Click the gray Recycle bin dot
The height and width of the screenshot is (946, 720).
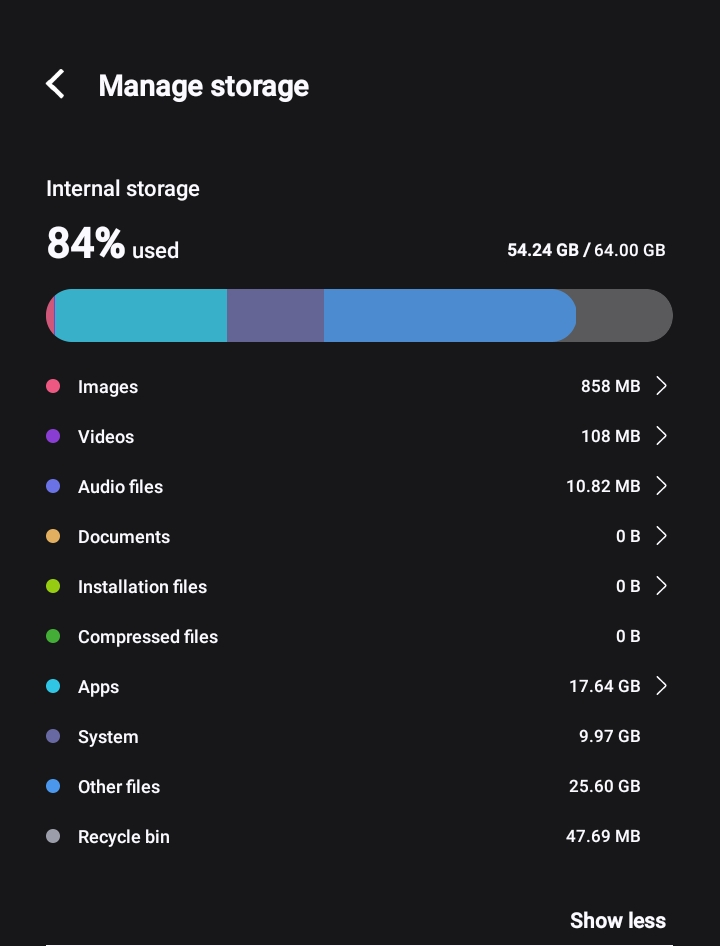53,836
